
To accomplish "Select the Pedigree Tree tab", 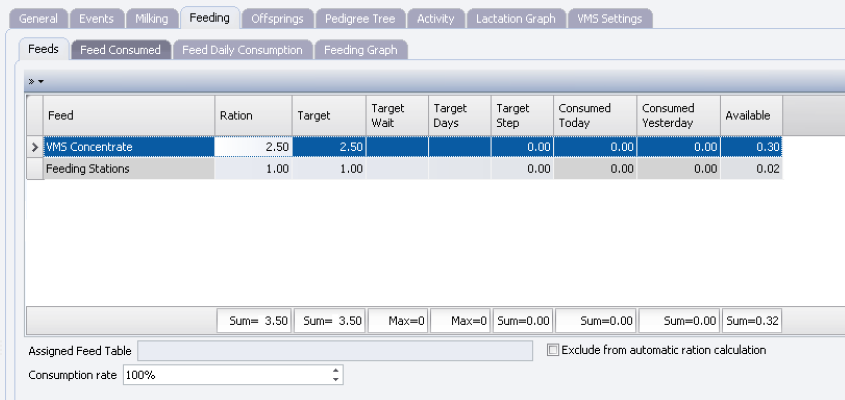I will point(360,18).
